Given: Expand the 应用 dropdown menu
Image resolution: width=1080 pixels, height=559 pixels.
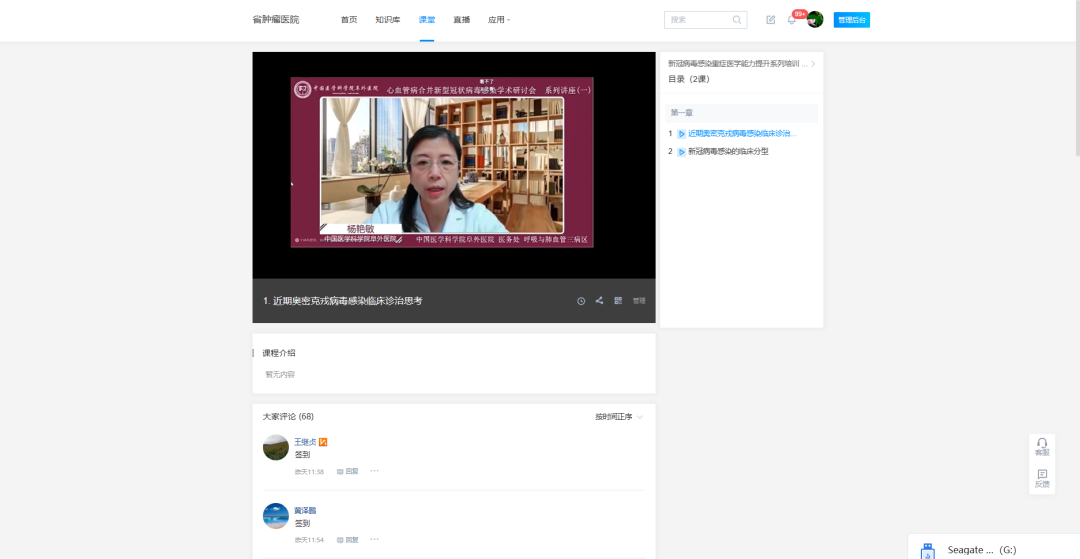Looking at the screenshot, I should [x=499, y=20].
